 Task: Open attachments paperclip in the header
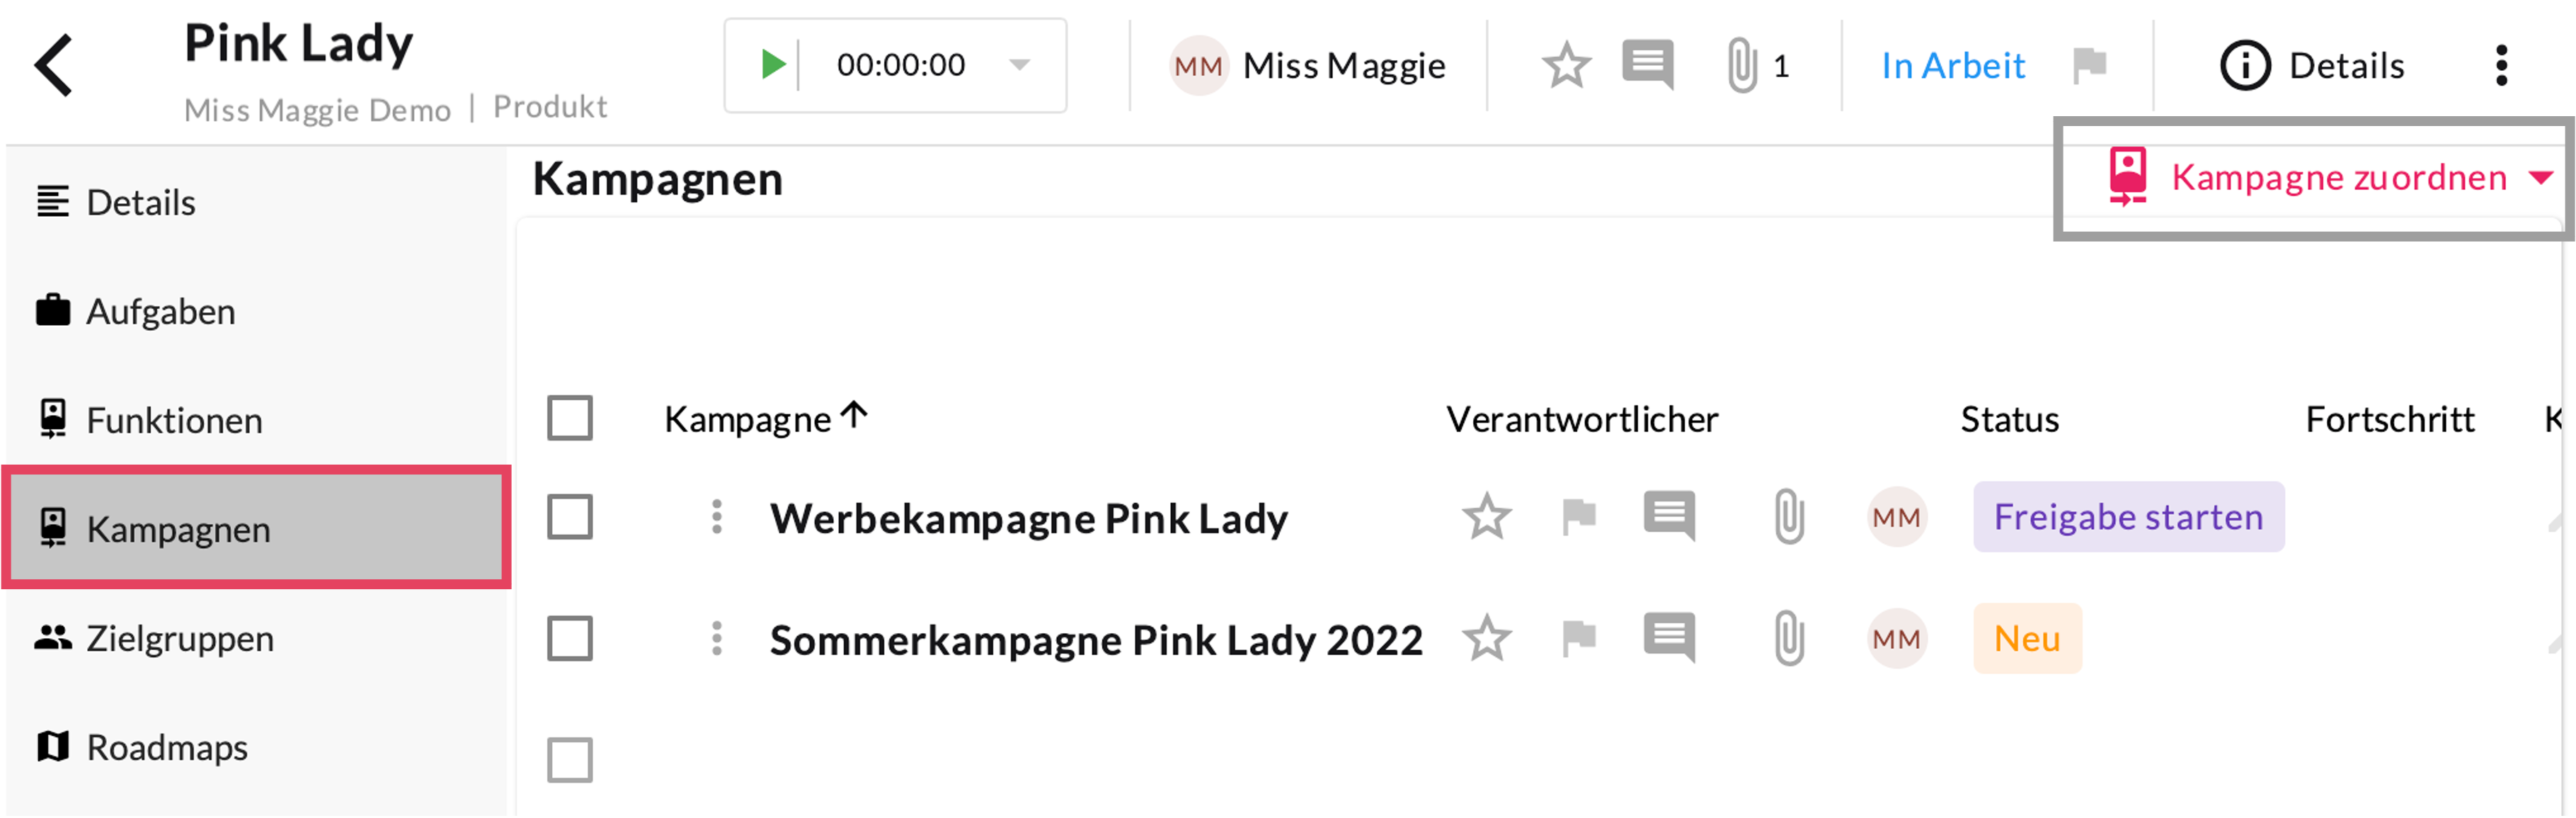click(x=1741, y=66)
